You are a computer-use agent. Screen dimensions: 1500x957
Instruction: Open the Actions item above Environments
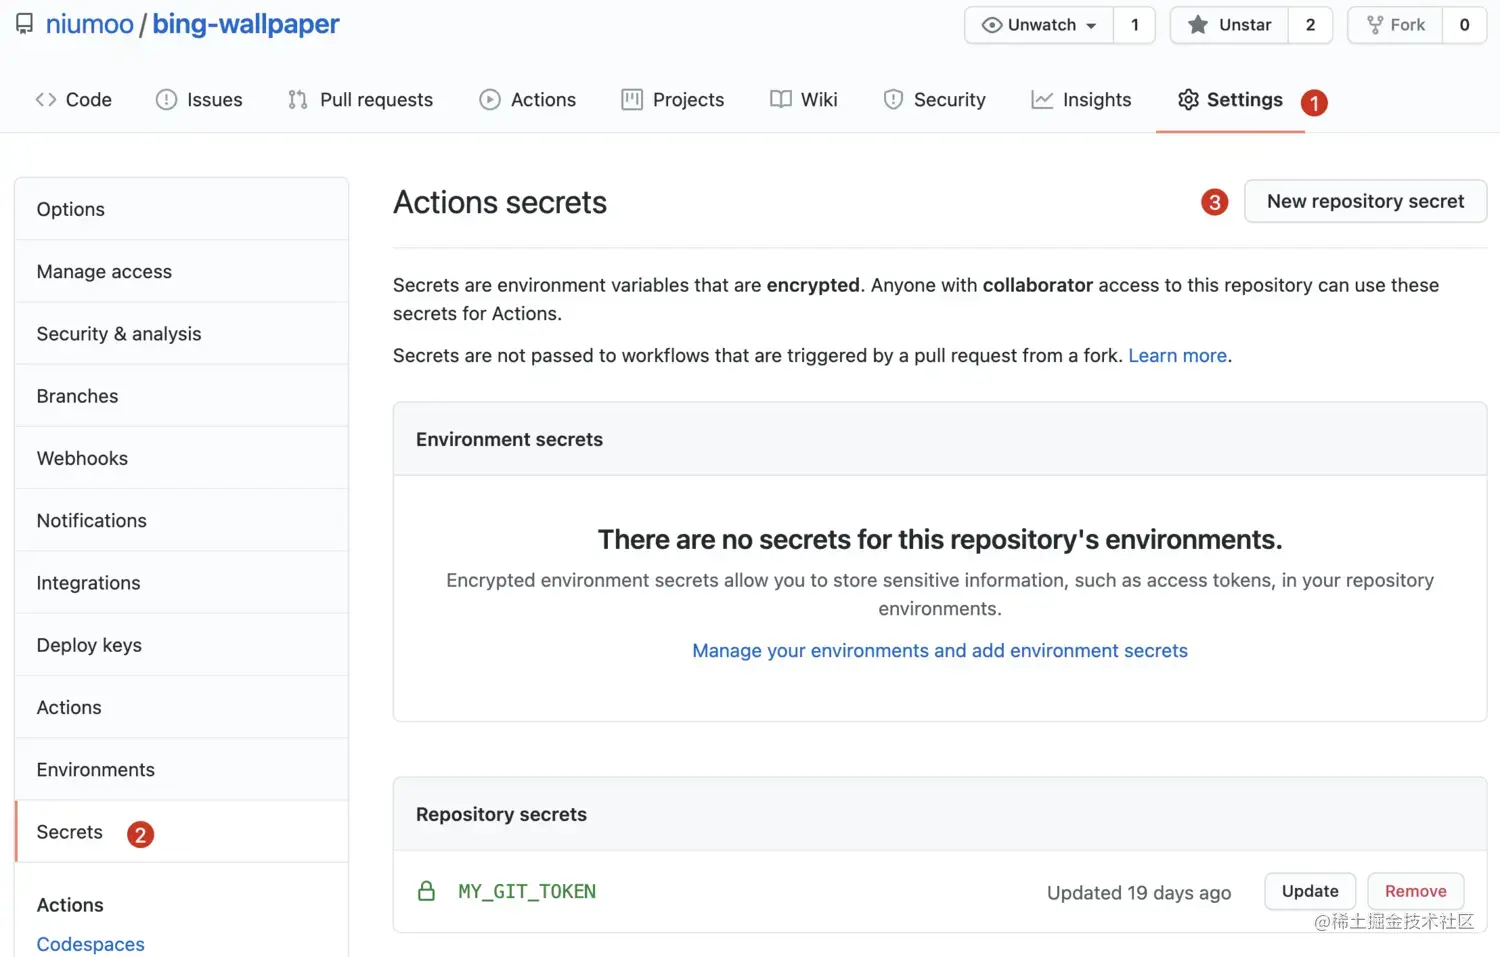click(182, 707)
